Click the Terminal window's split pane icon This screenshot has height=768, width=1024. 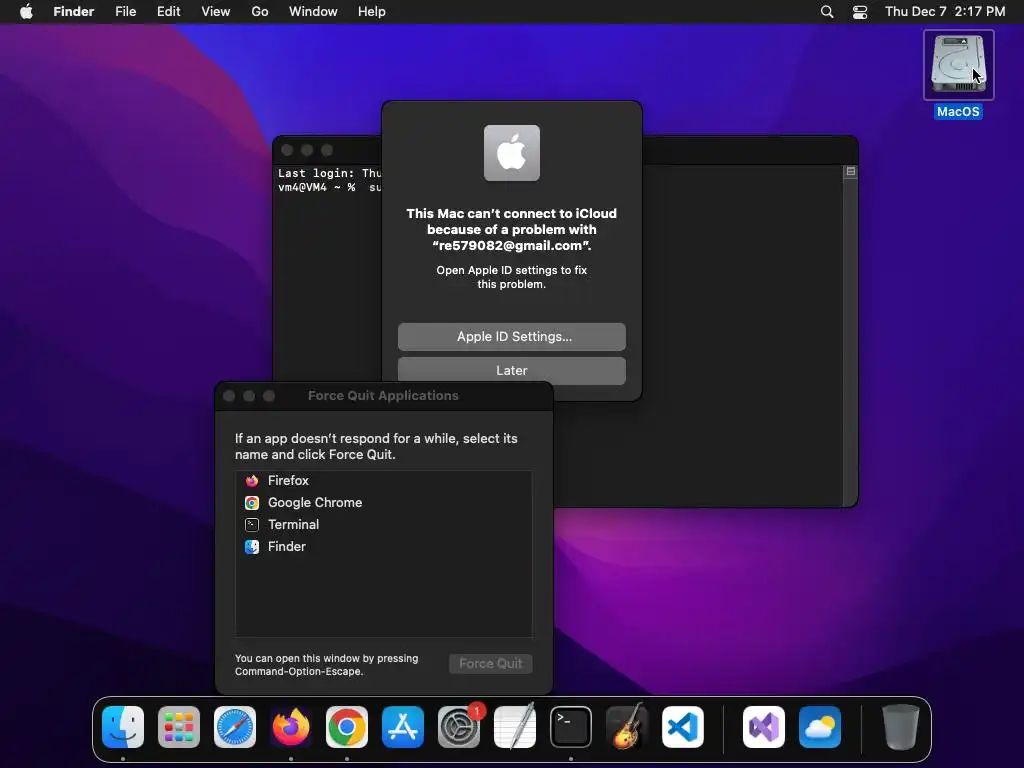850,172
